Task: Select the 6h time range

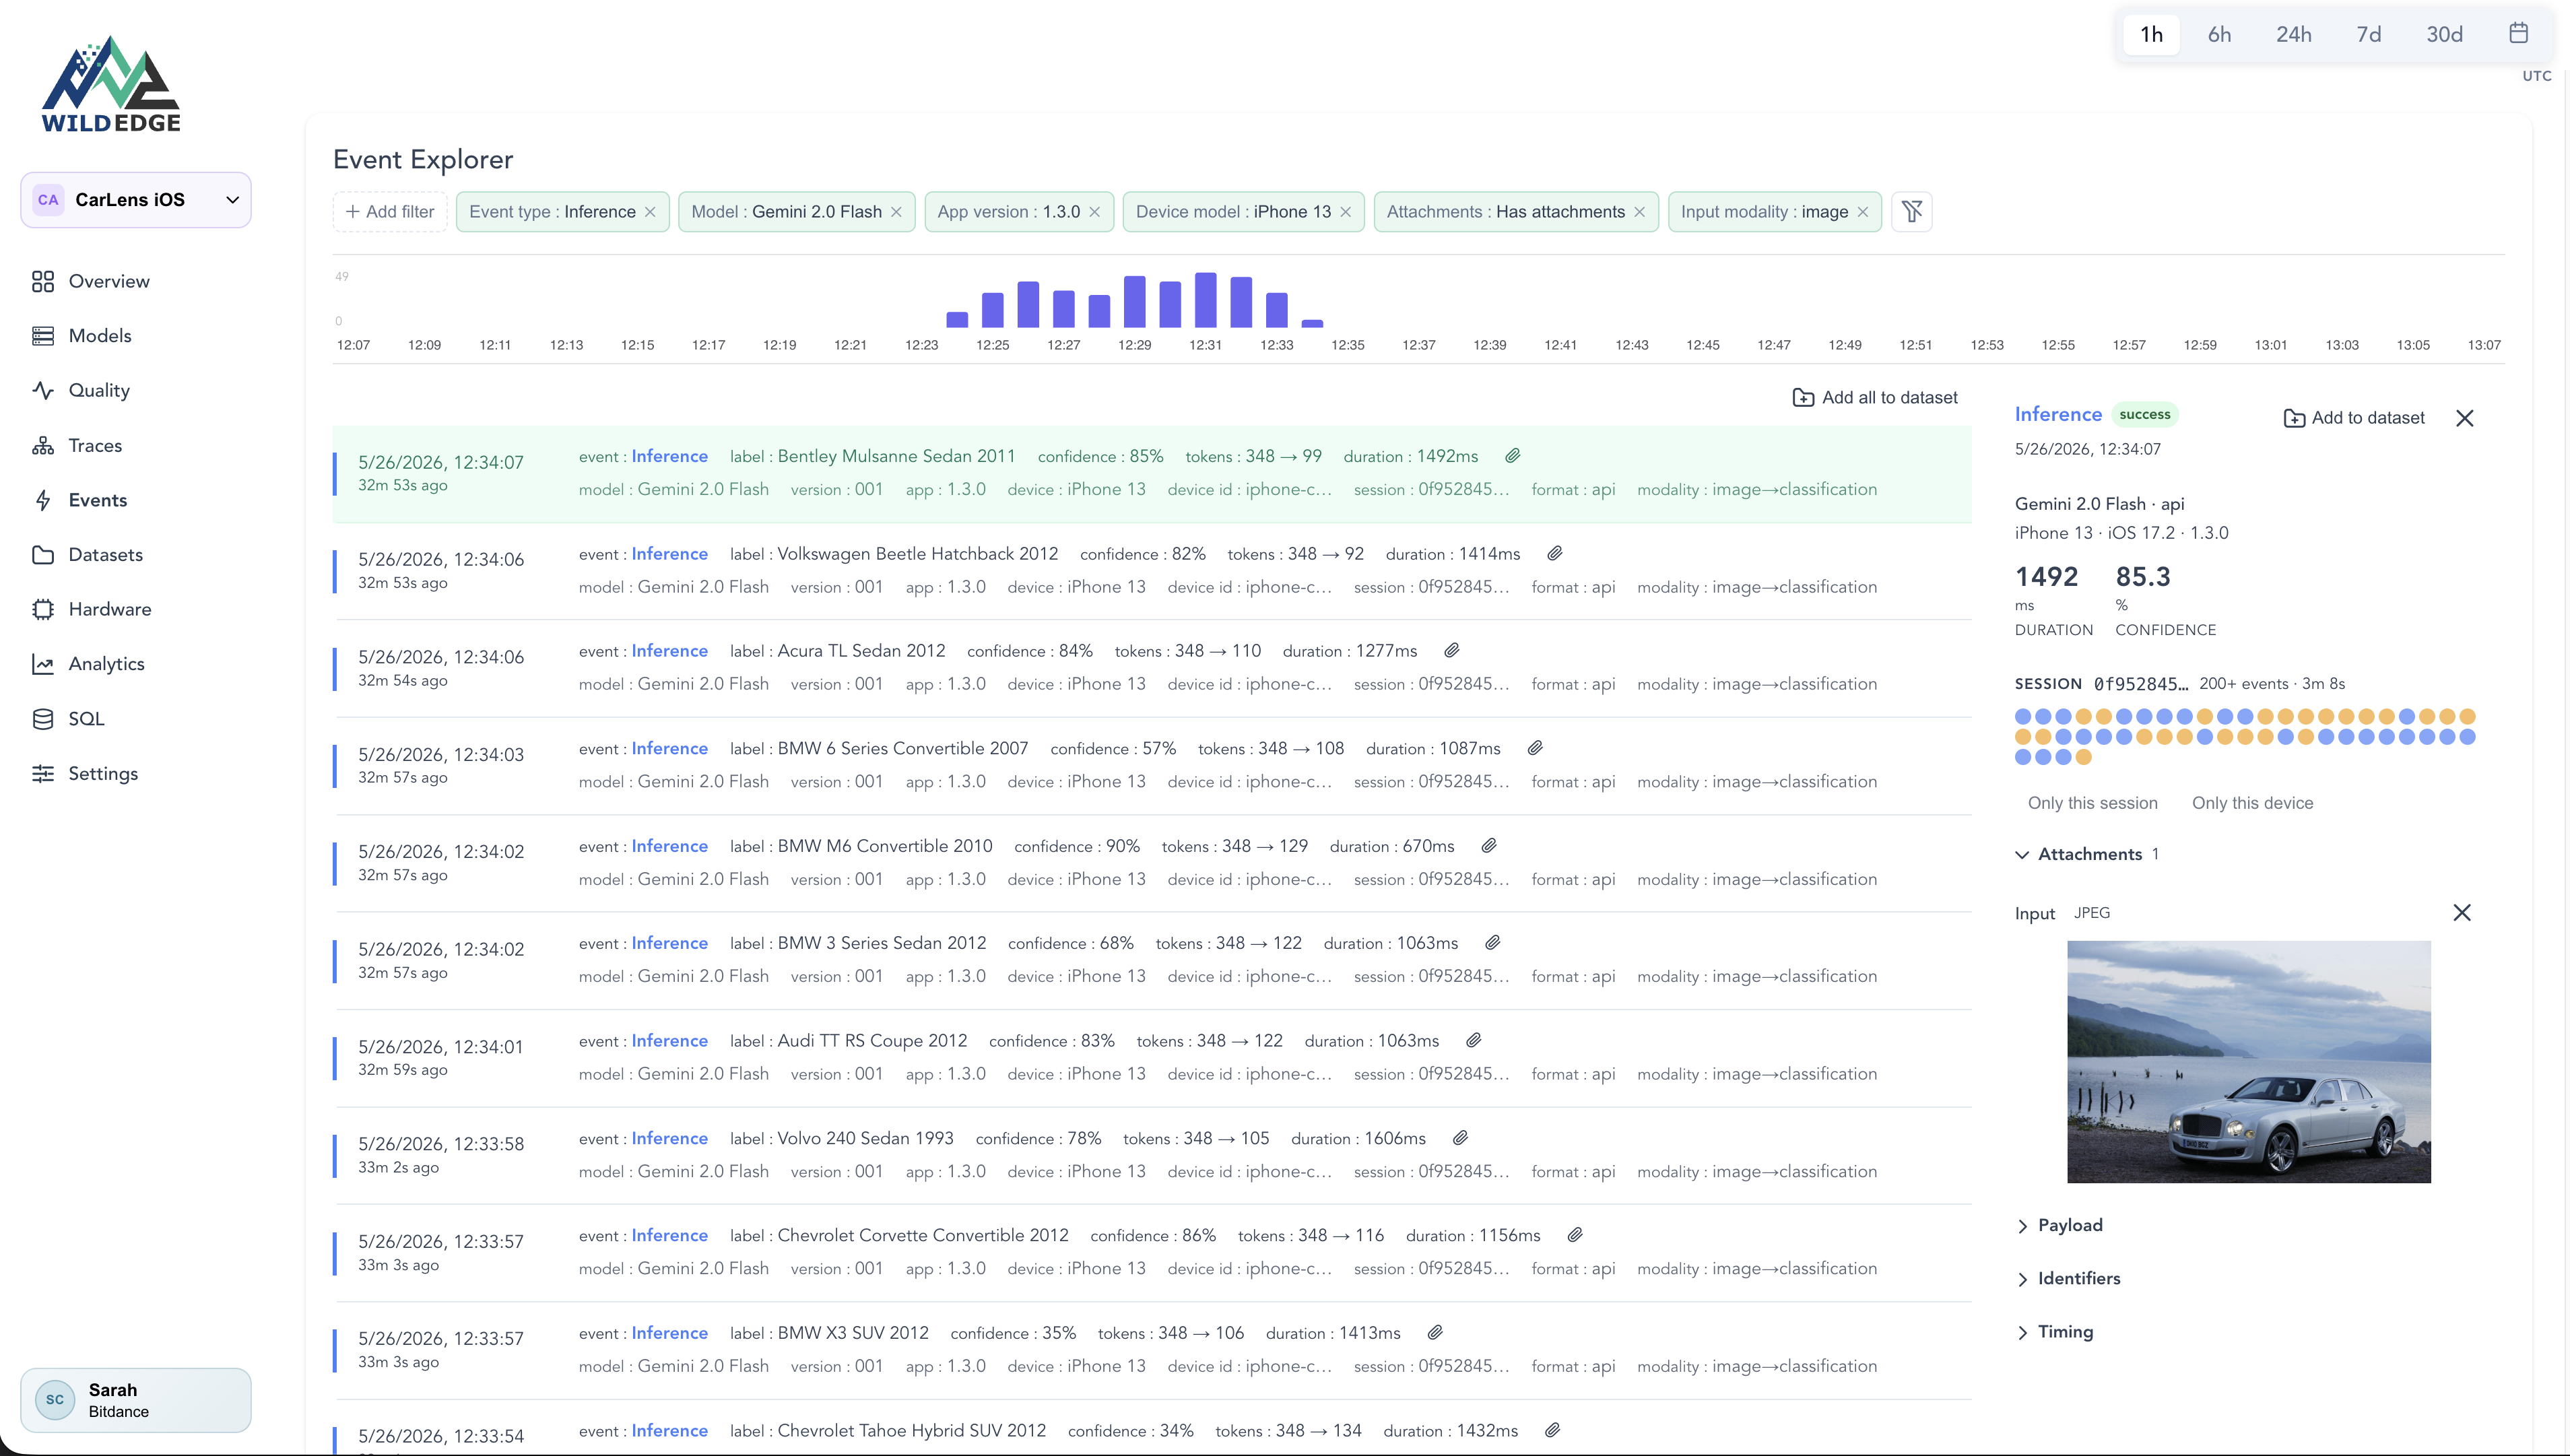Action: coord(2219,34)
